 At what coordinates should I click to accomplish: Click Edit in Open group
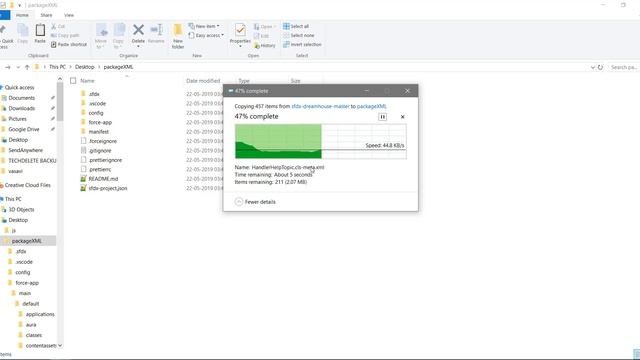[x=261, y=36]
